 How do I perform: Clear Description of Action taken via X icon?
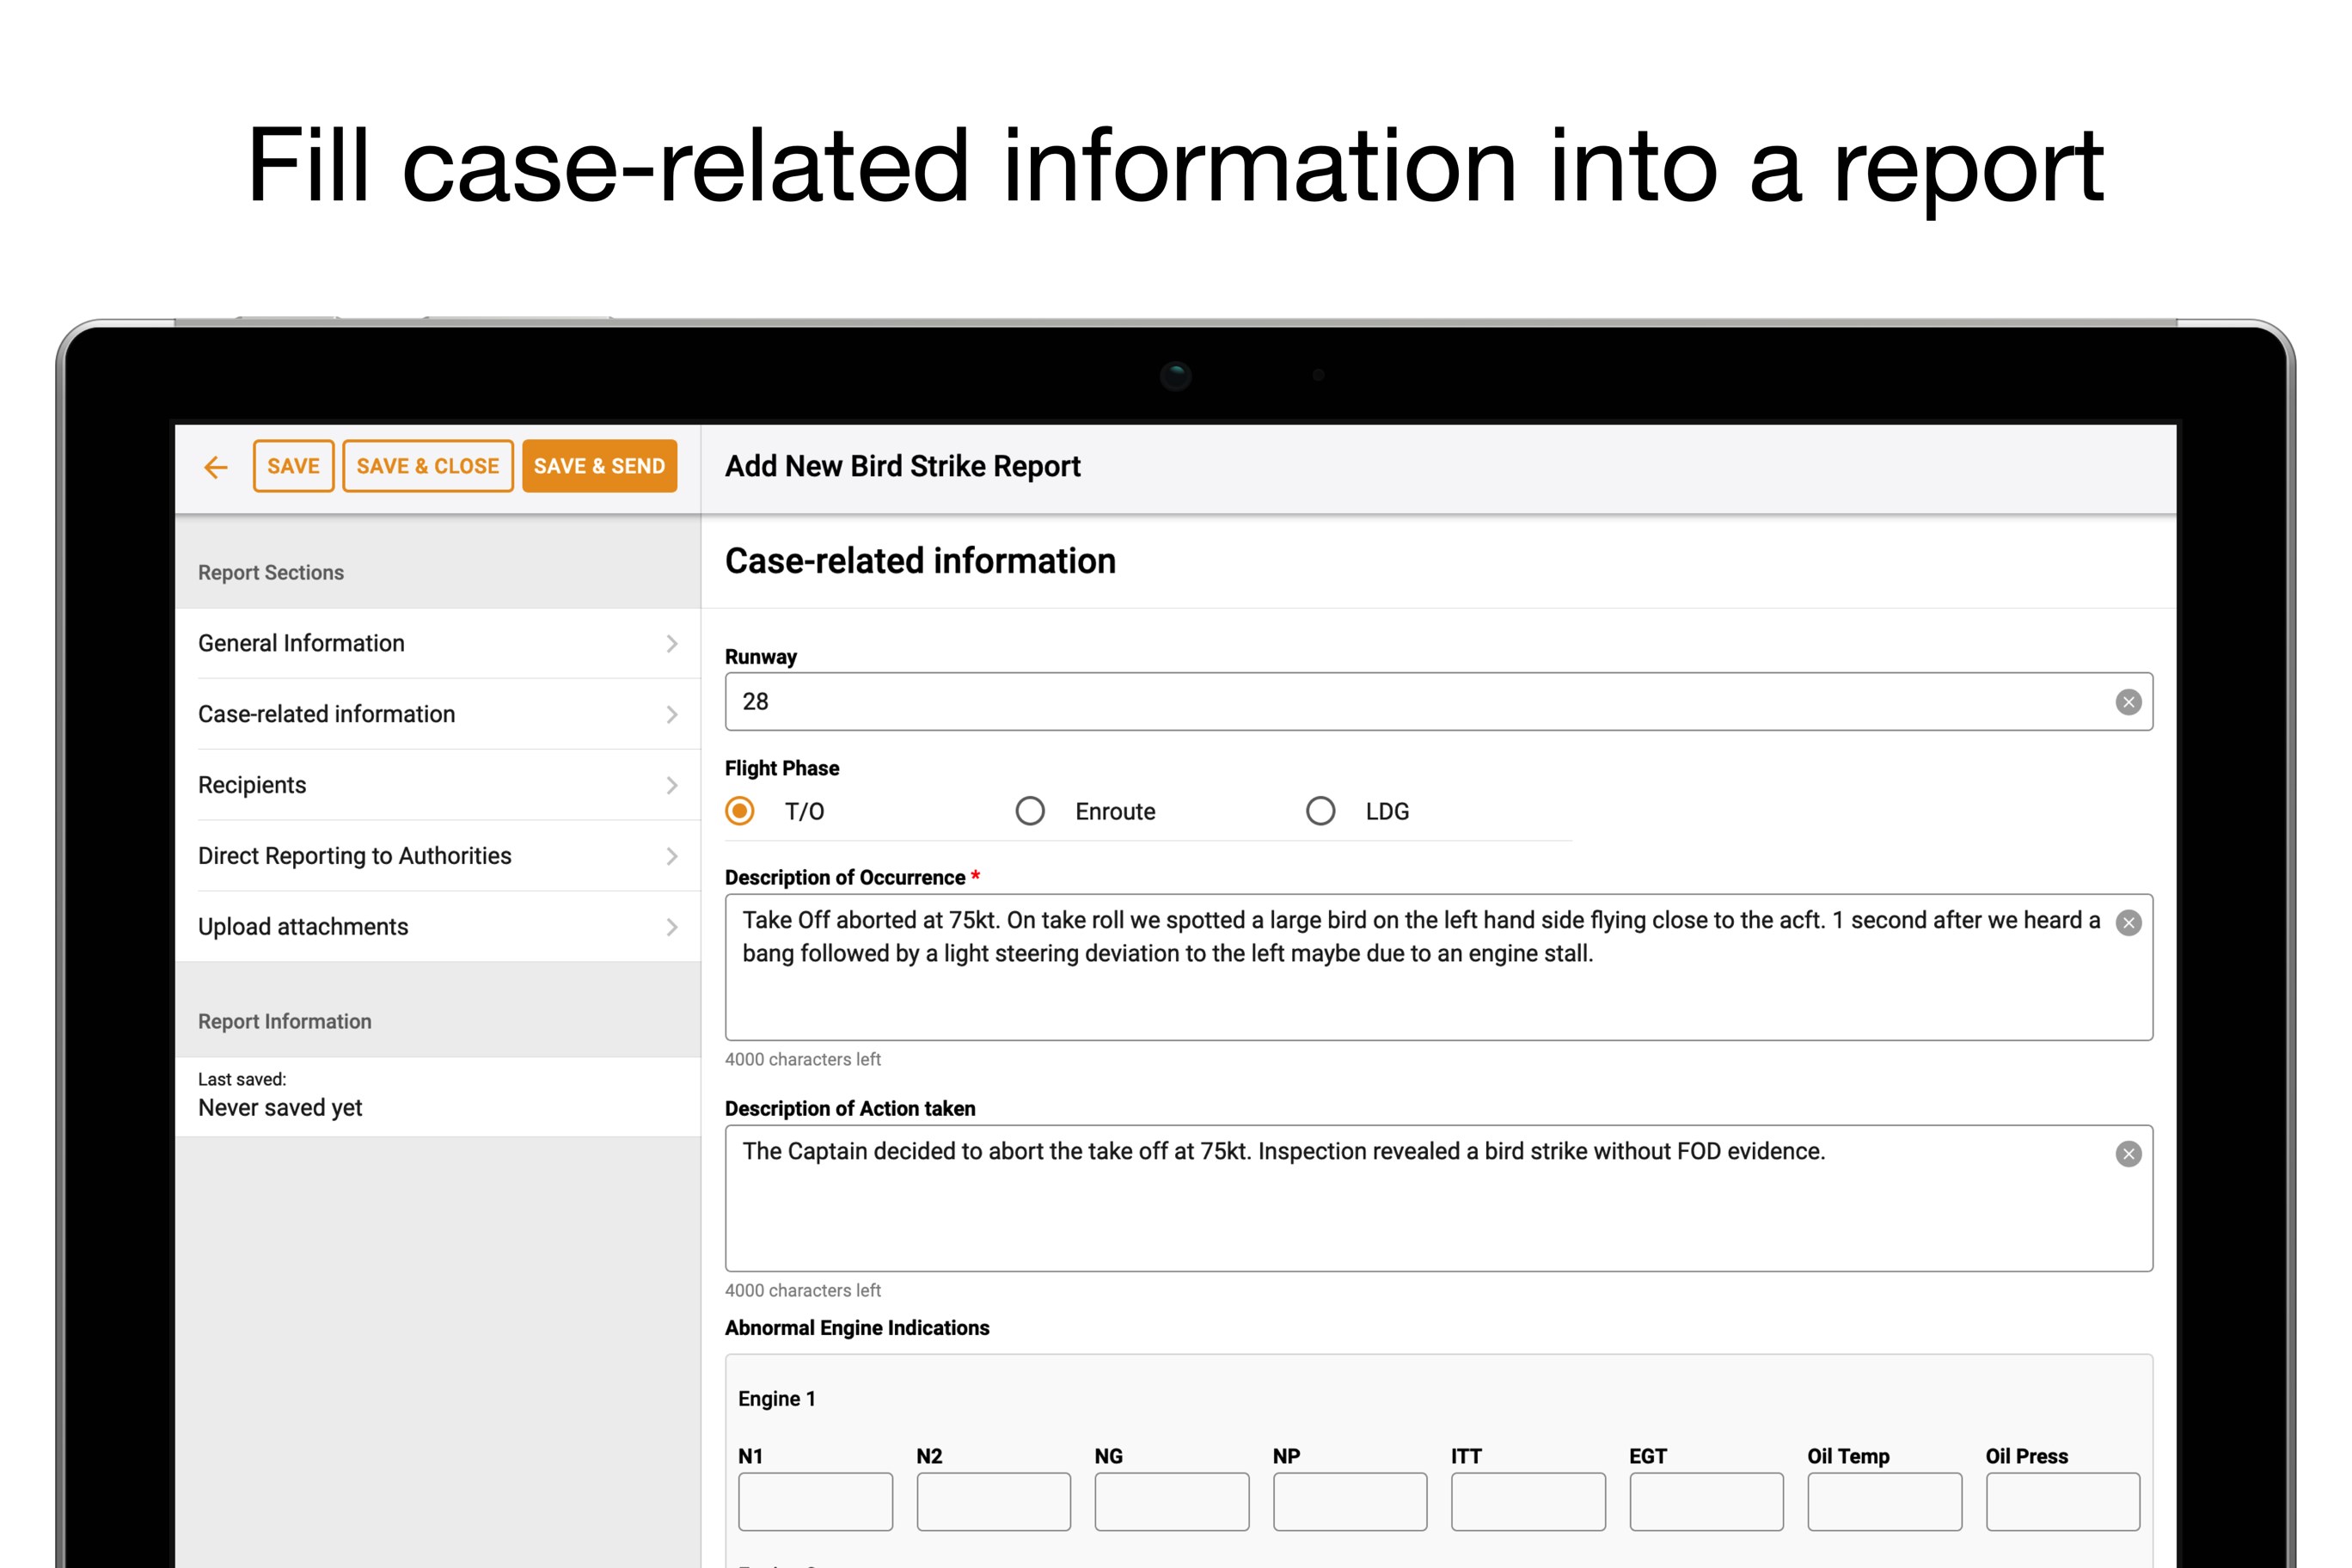[x=2128, y=1154]
